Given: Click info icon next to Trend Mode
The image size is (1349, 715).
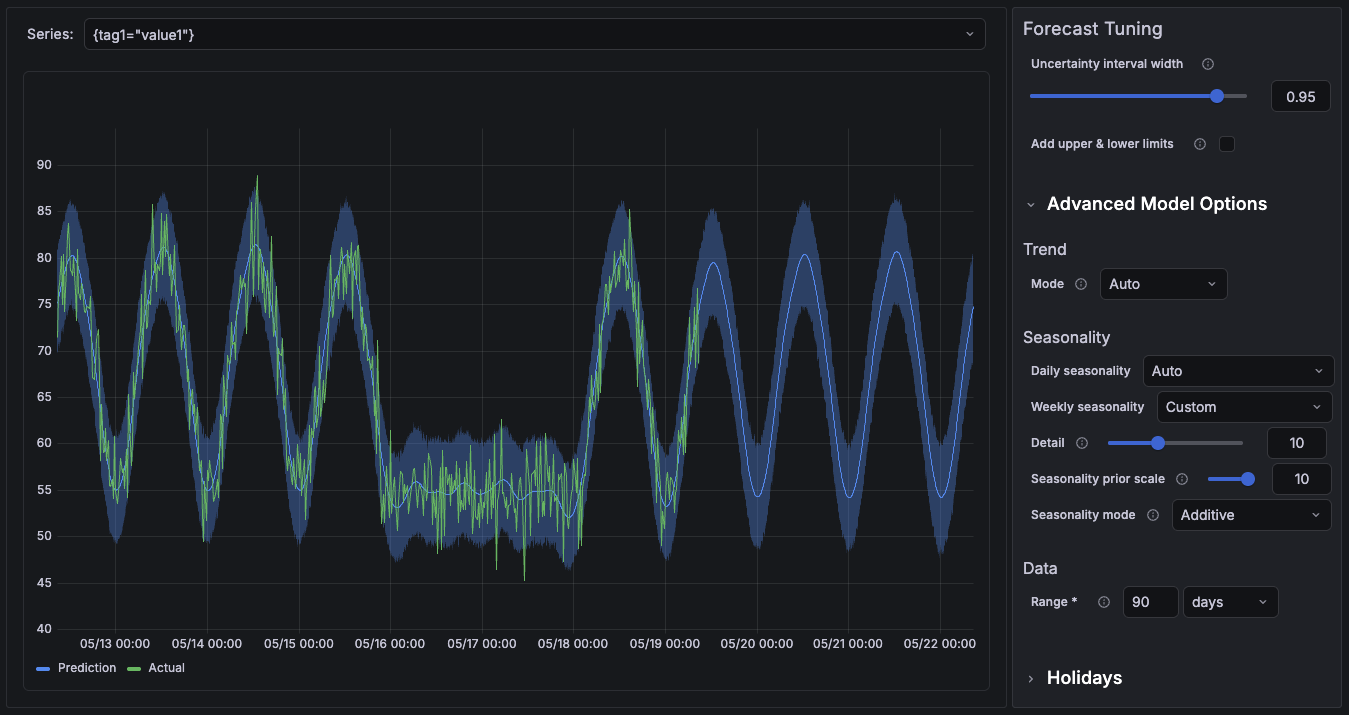Looking at the screenshot, I should pyautogui.click(x=1080, y=284).
